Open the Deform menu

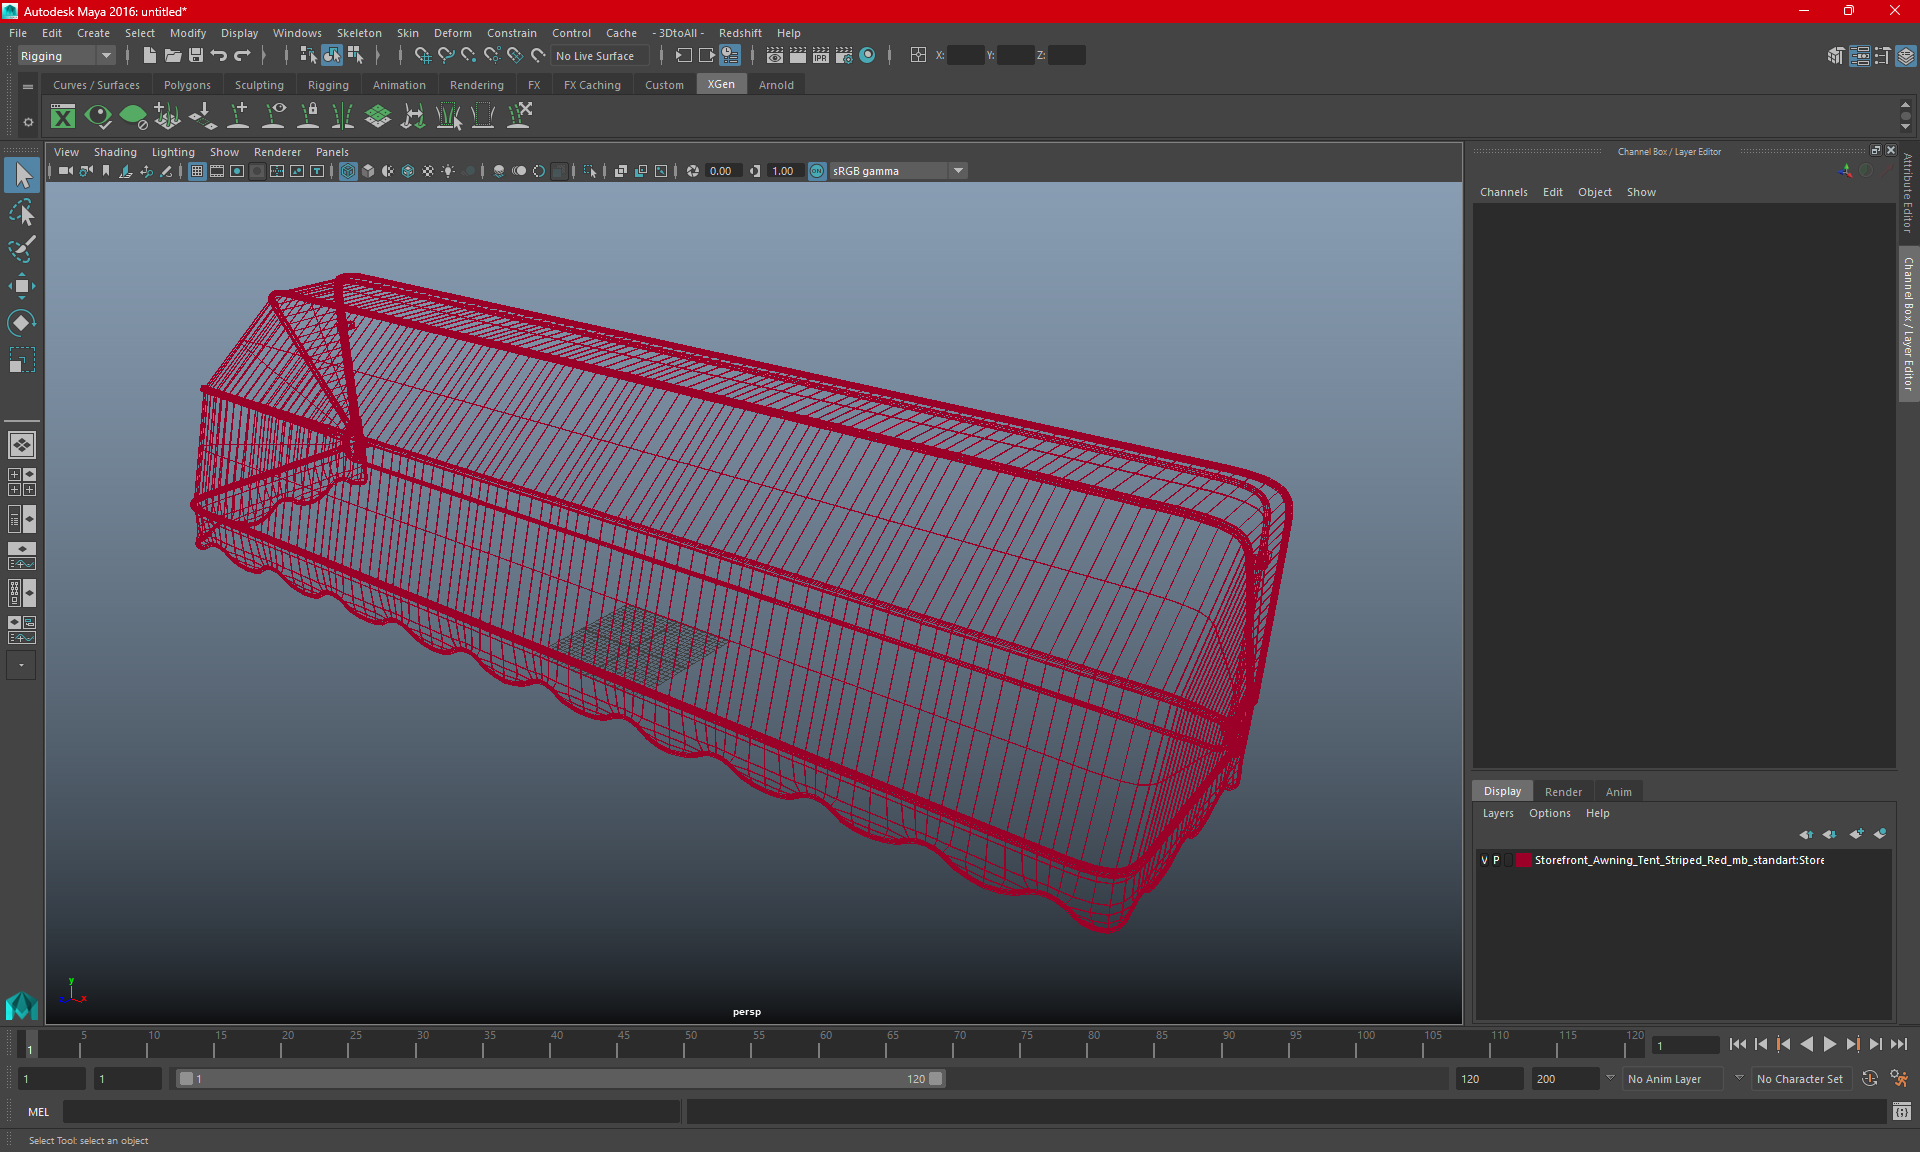(451, 32)
